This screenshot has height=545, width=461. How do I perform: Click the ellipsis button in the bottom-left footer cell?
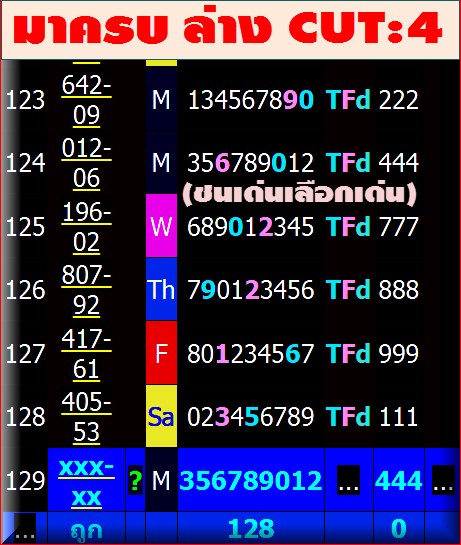[x=25, y=528]
